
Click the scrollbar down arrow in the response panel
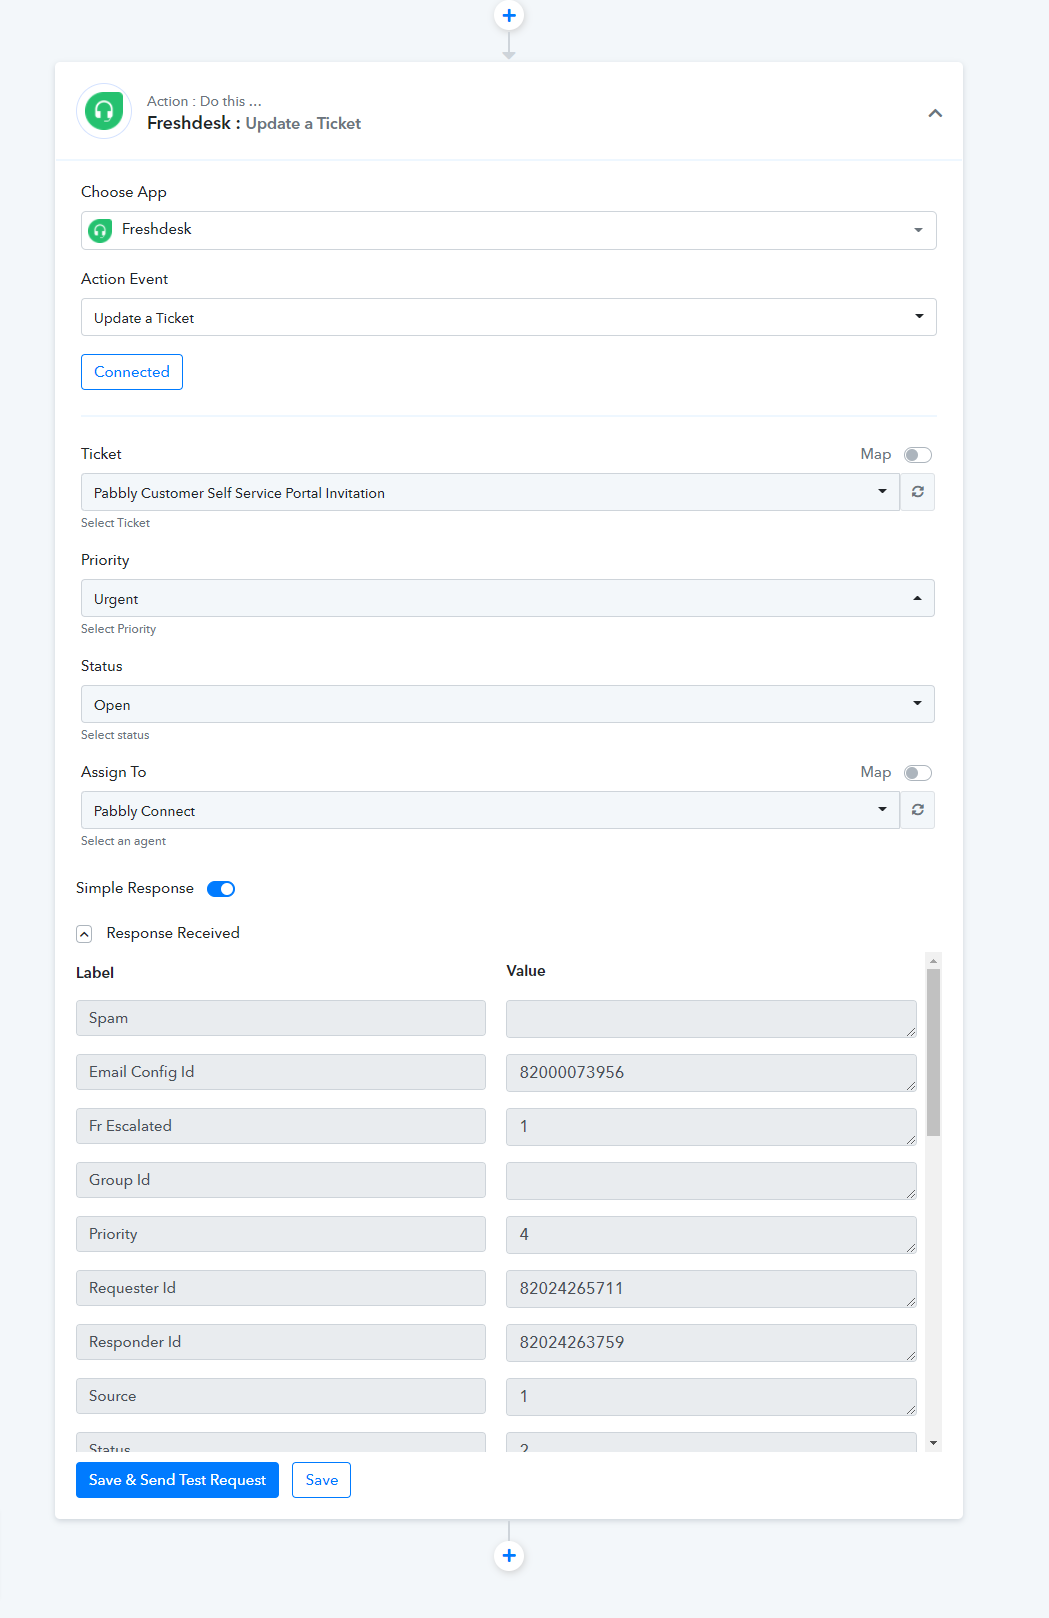(933, 1443)
